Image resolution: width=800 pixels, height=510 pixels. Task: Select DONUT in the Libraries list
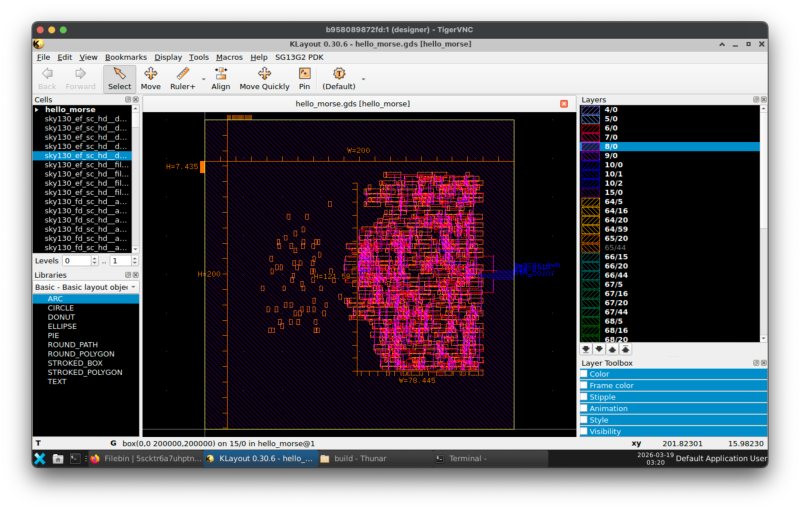coord(61,317)
